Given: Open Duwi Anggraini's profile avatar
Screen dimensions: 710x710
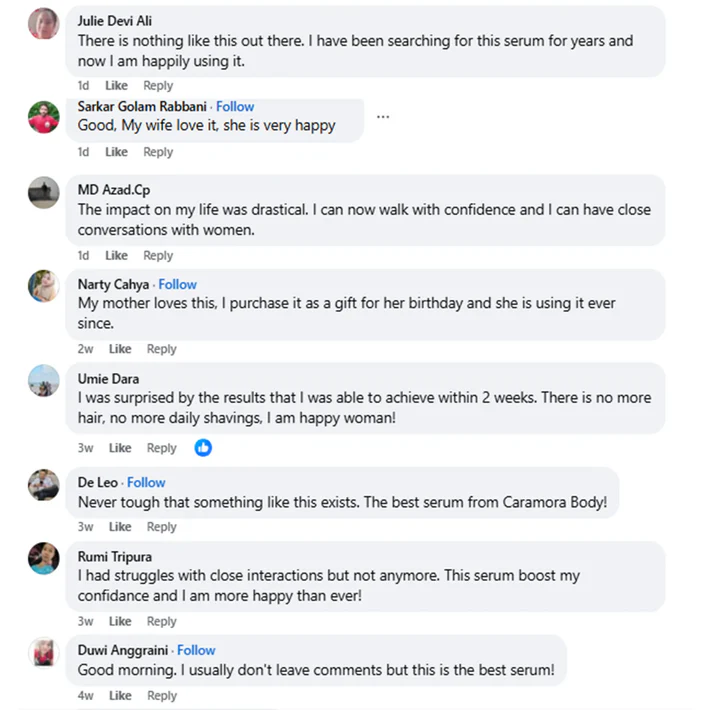Looking at the screenshot, I should [44, 652].
